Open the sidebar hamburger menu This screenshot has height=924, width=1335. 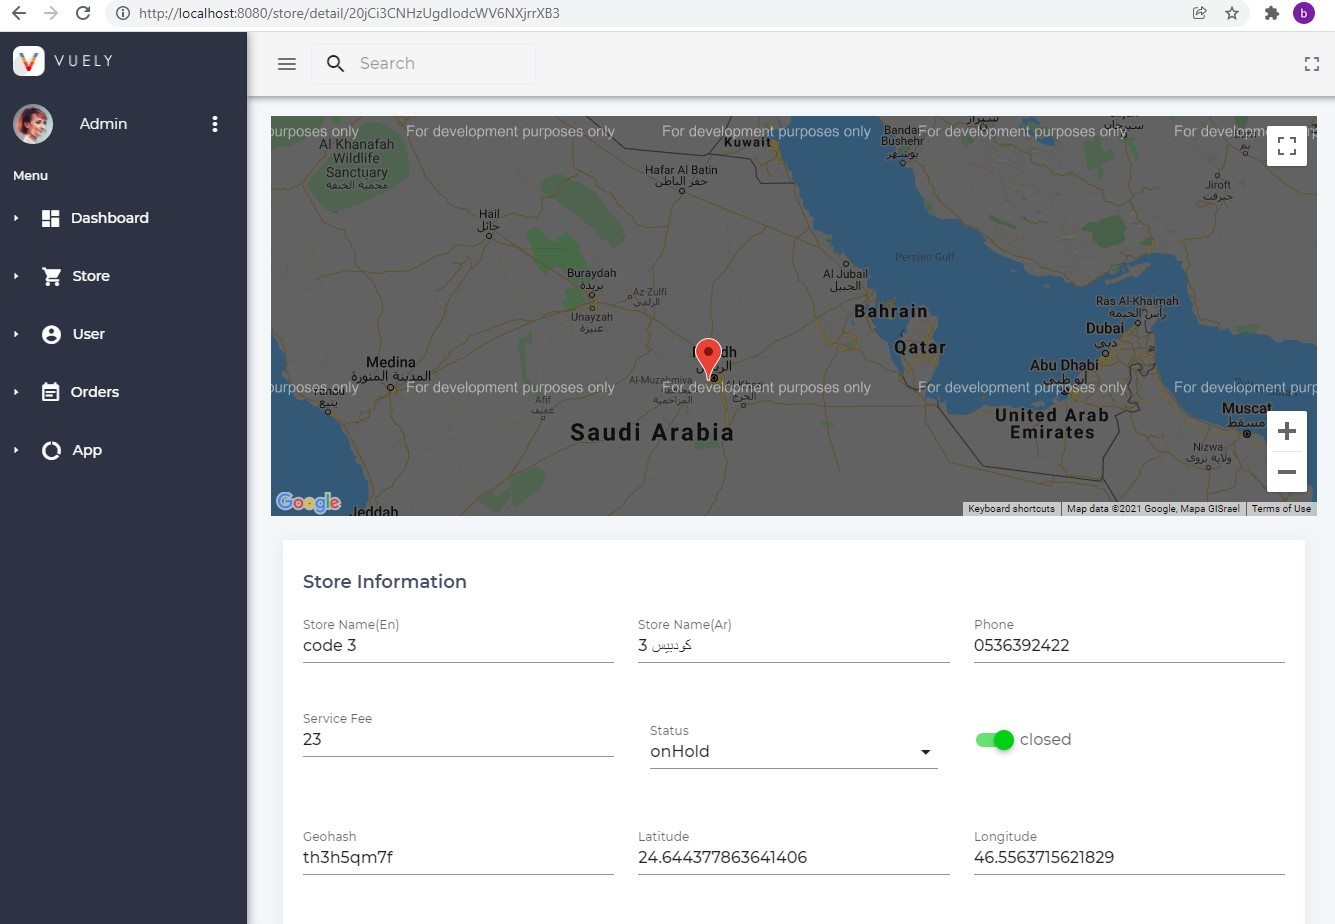(x=286, y=63)
